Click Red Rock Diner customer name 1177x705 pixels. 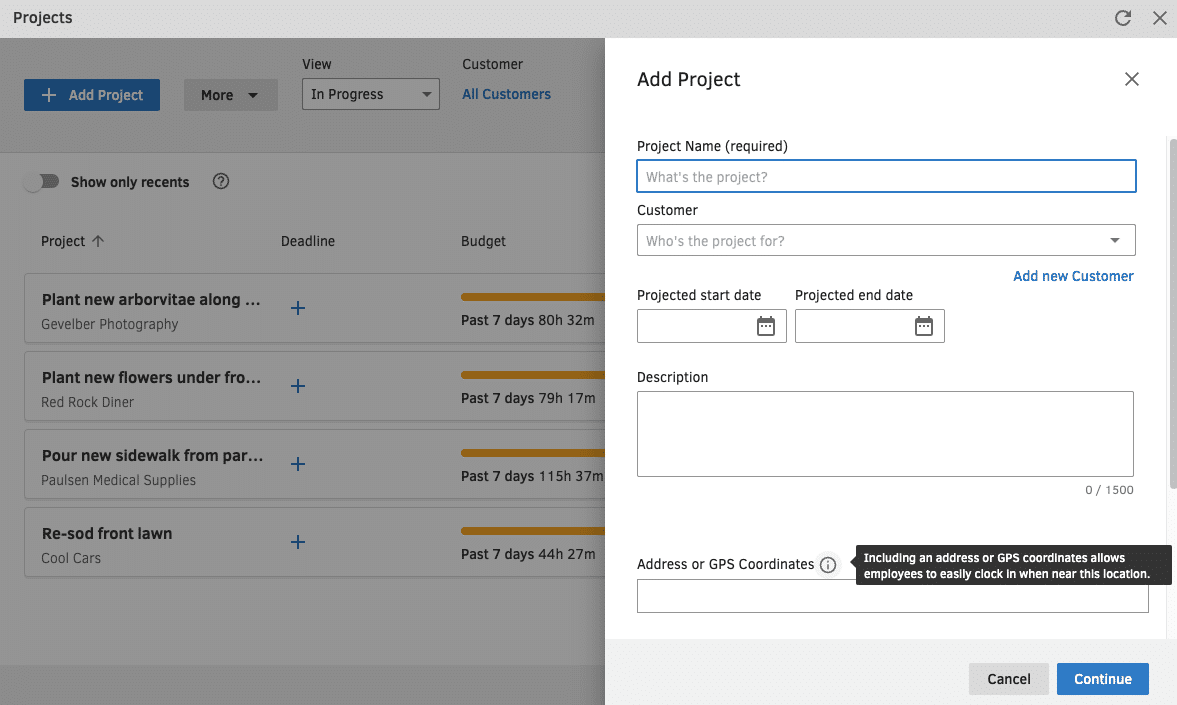[x=87, y=402]
